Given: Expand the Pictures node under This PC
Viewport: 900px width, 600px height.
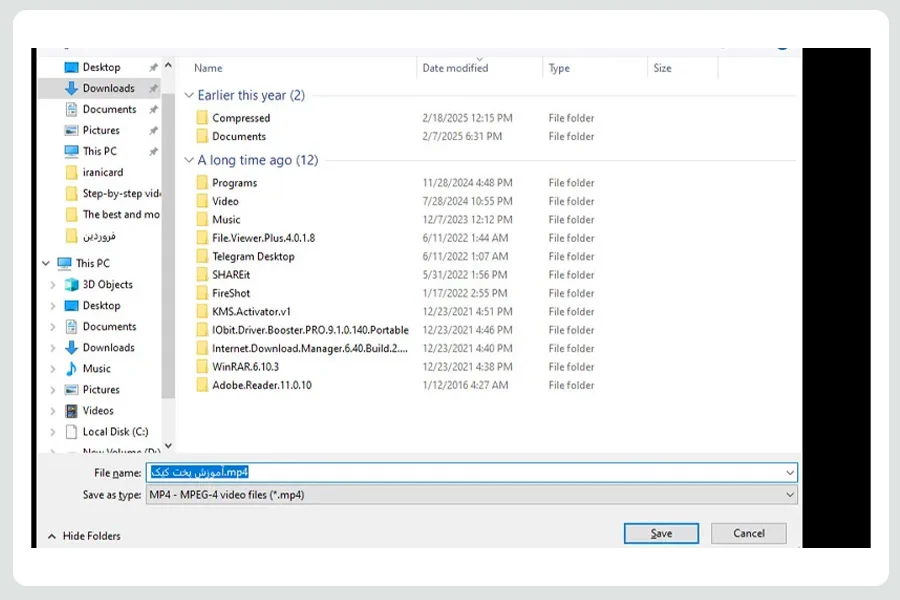Looking at the screenshot, I should point(53,390).
